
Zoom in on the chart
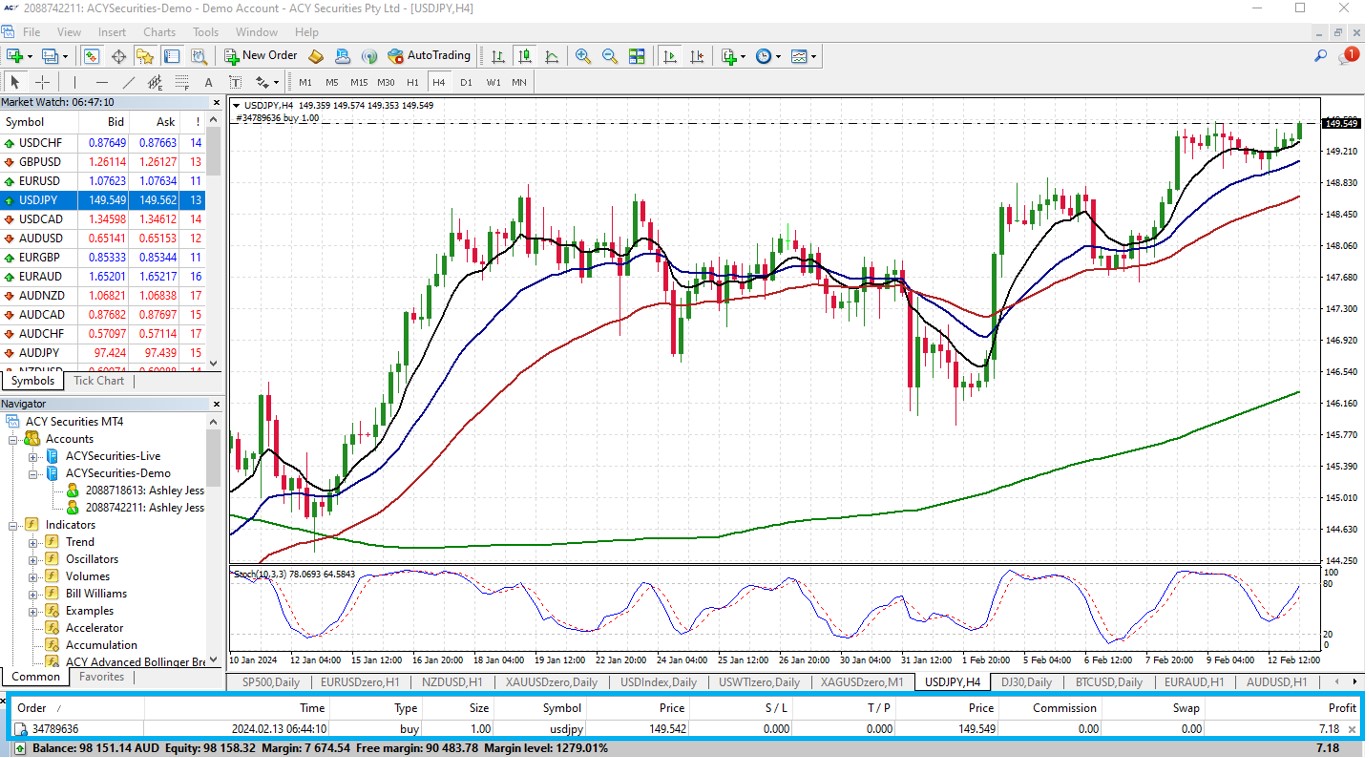[583, 56]
